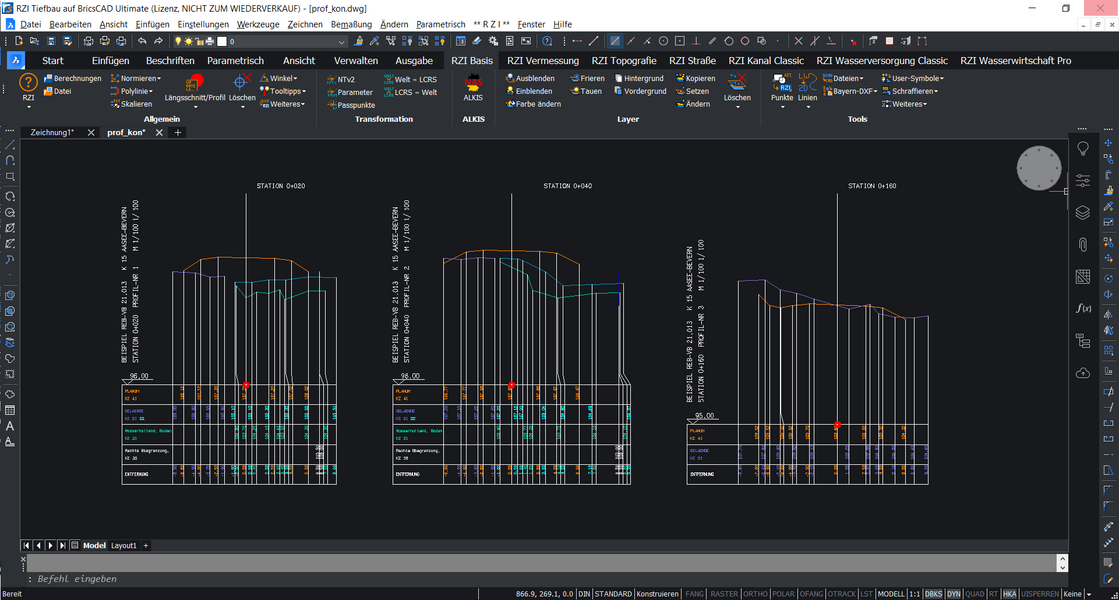Select the text A tool in left toolbar
This screenshot has width=1119, height=600.
pyautogui.click(x=10, y=426)
